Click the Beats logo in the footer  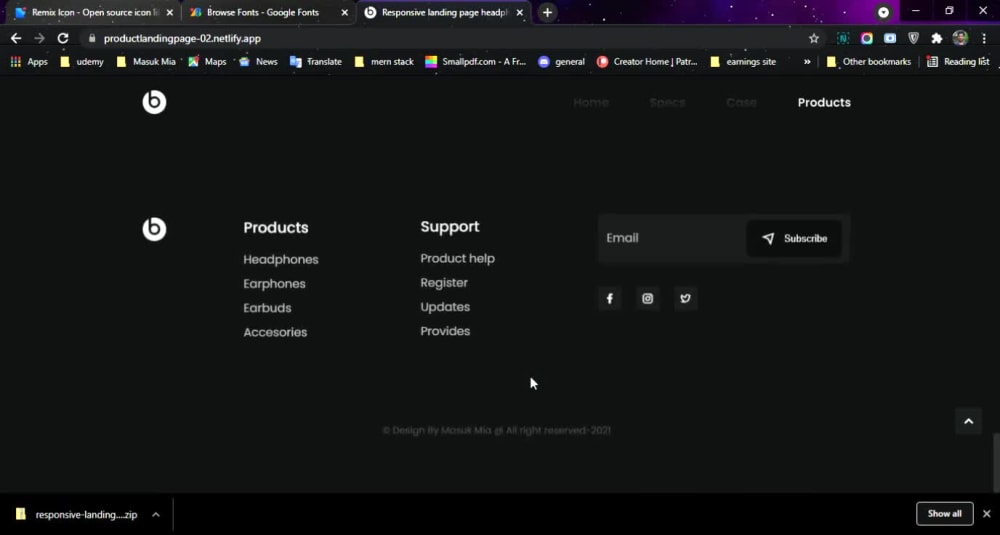coord(154,229)
